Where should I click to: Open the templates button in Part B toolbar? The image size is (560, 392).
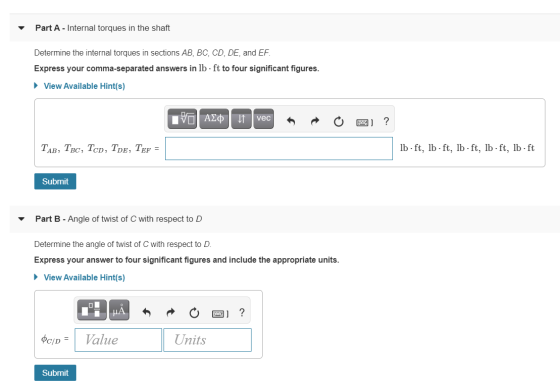tap(92, 310)
